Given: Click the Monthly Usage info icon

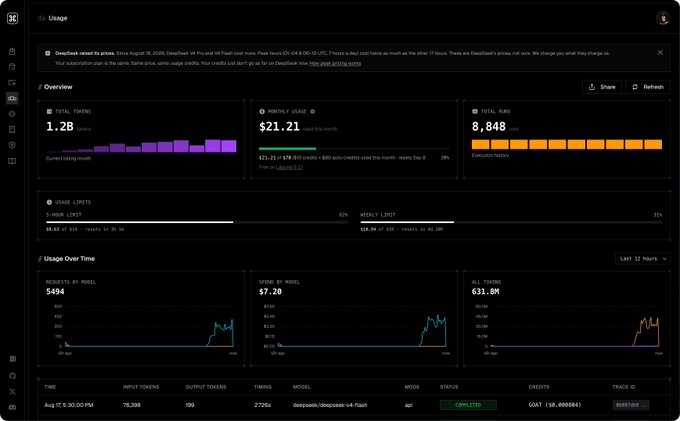Looking at the screenshot, I should 312,111.
